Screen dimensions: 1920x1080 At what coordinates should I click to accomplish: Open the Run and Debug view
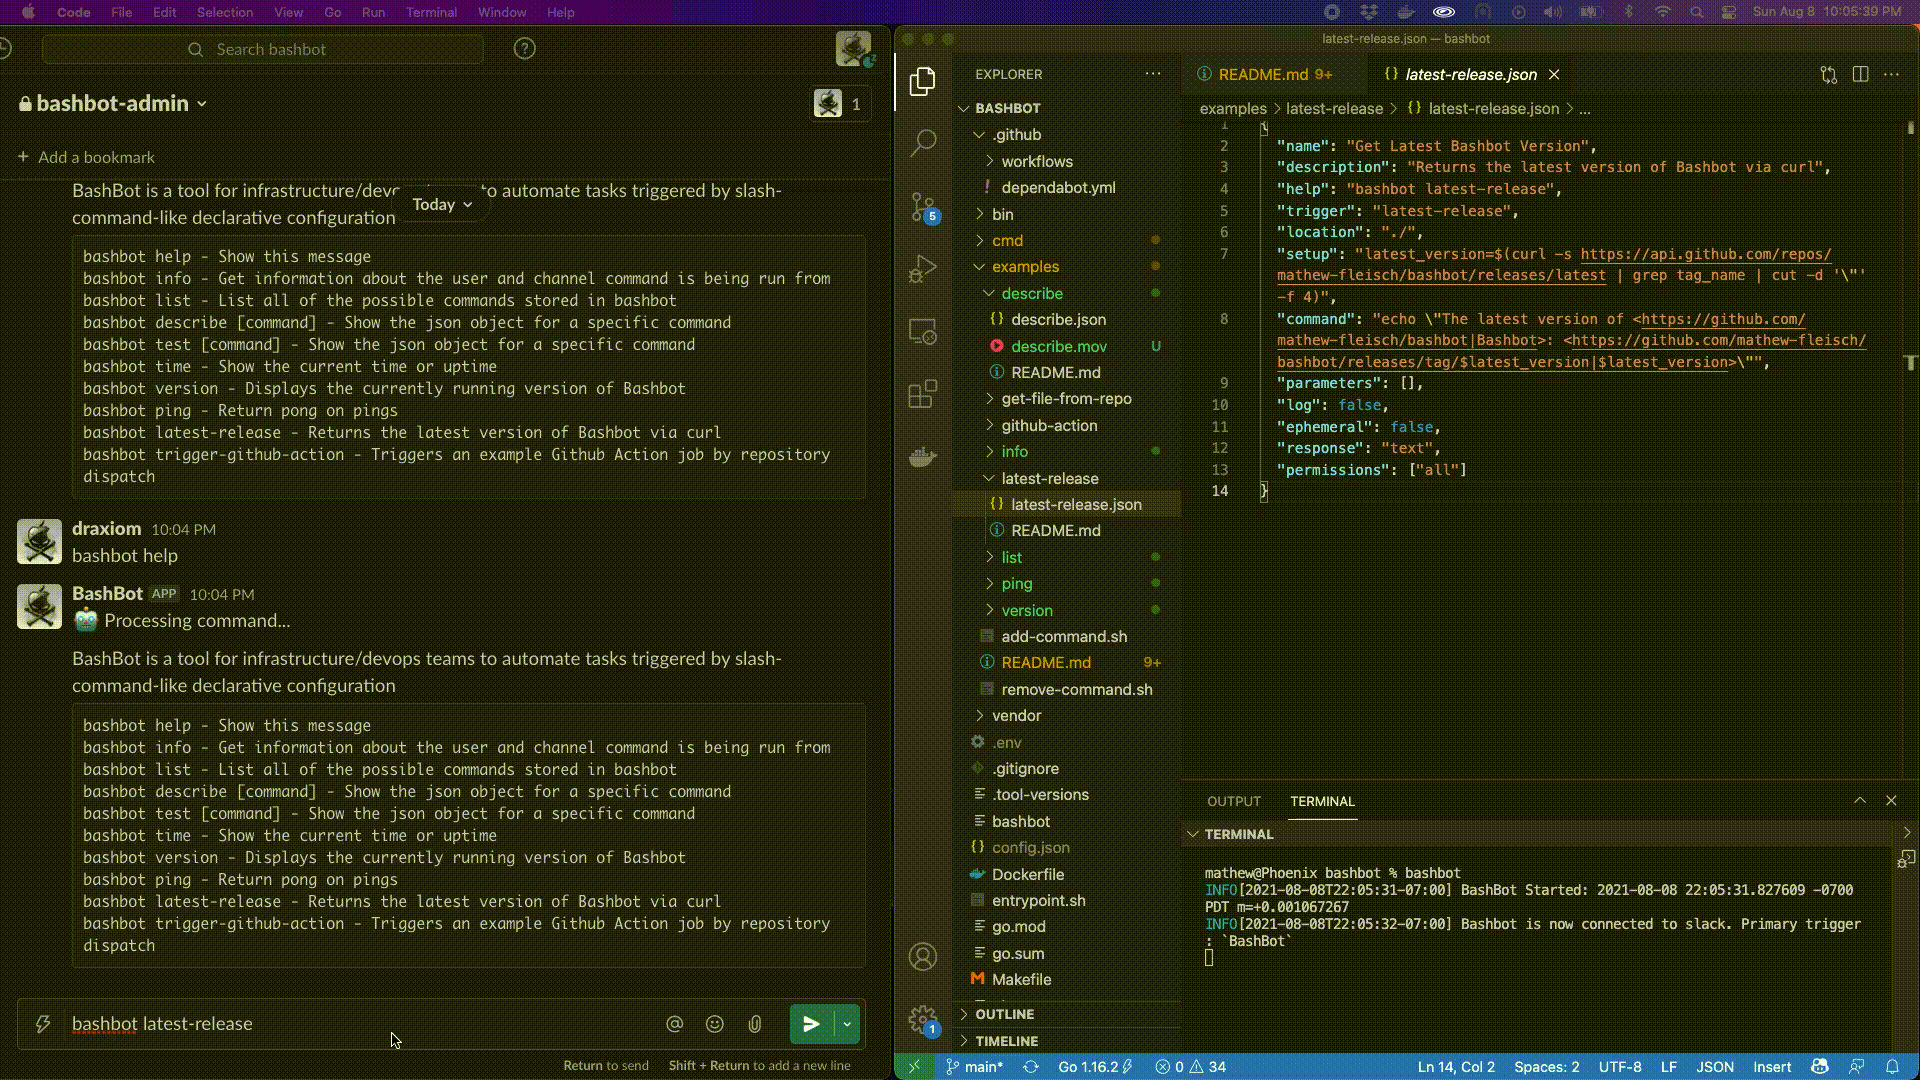923,269
